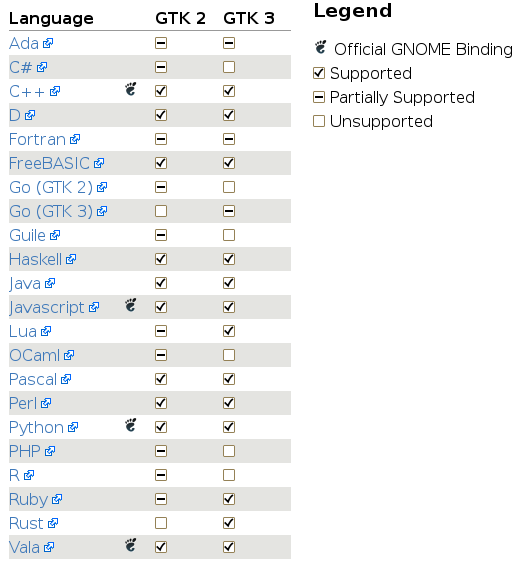Click the GNOME foot icon beside Python
The image size is (520, 564).
click(x=131, y=425)
